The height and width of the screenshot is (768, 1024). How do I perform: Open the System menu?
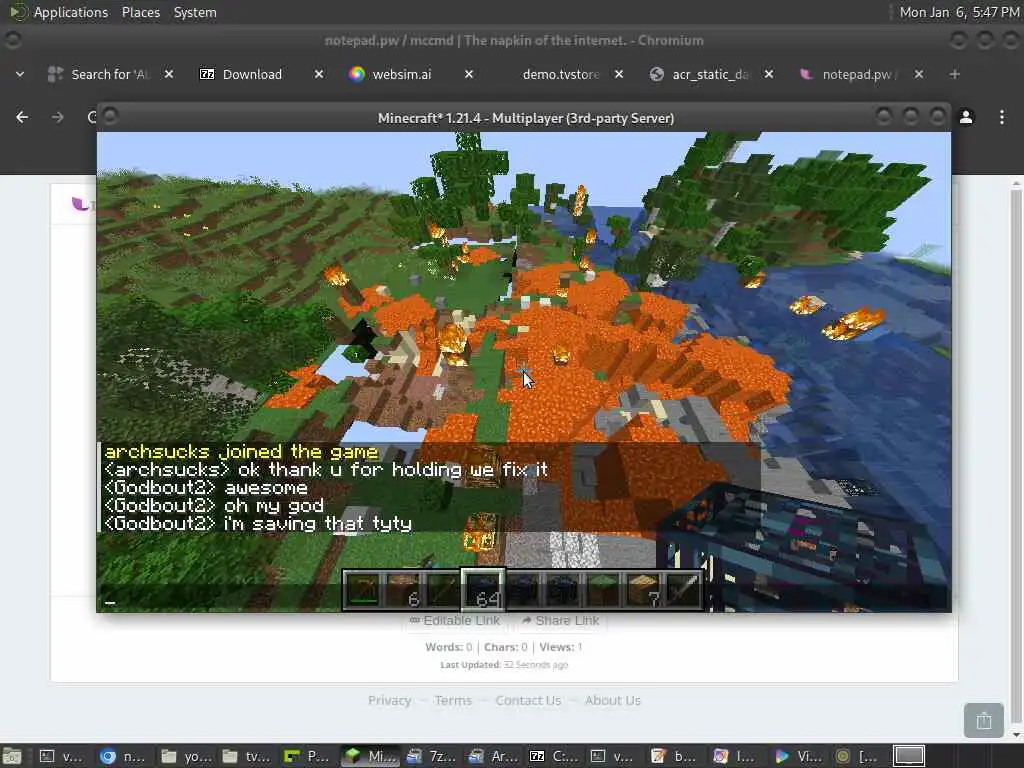pyautogui.click(x=195, y=12)
